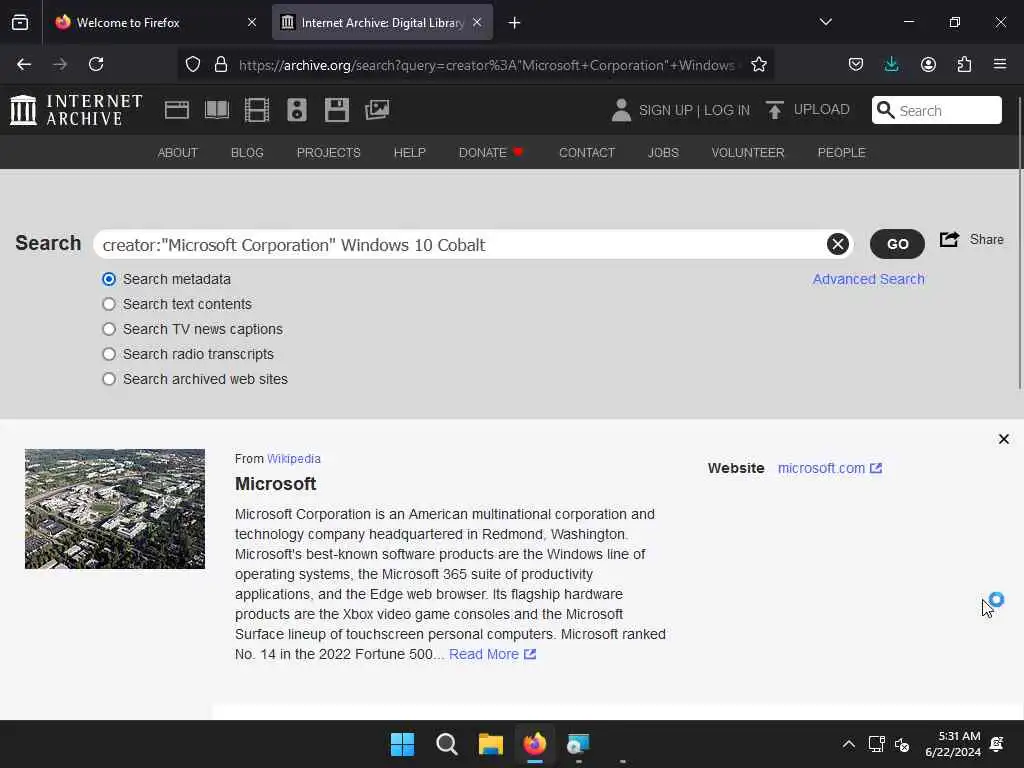
Task: Click the page vertical scrollbar
Action: click(x=1019, y=242)
